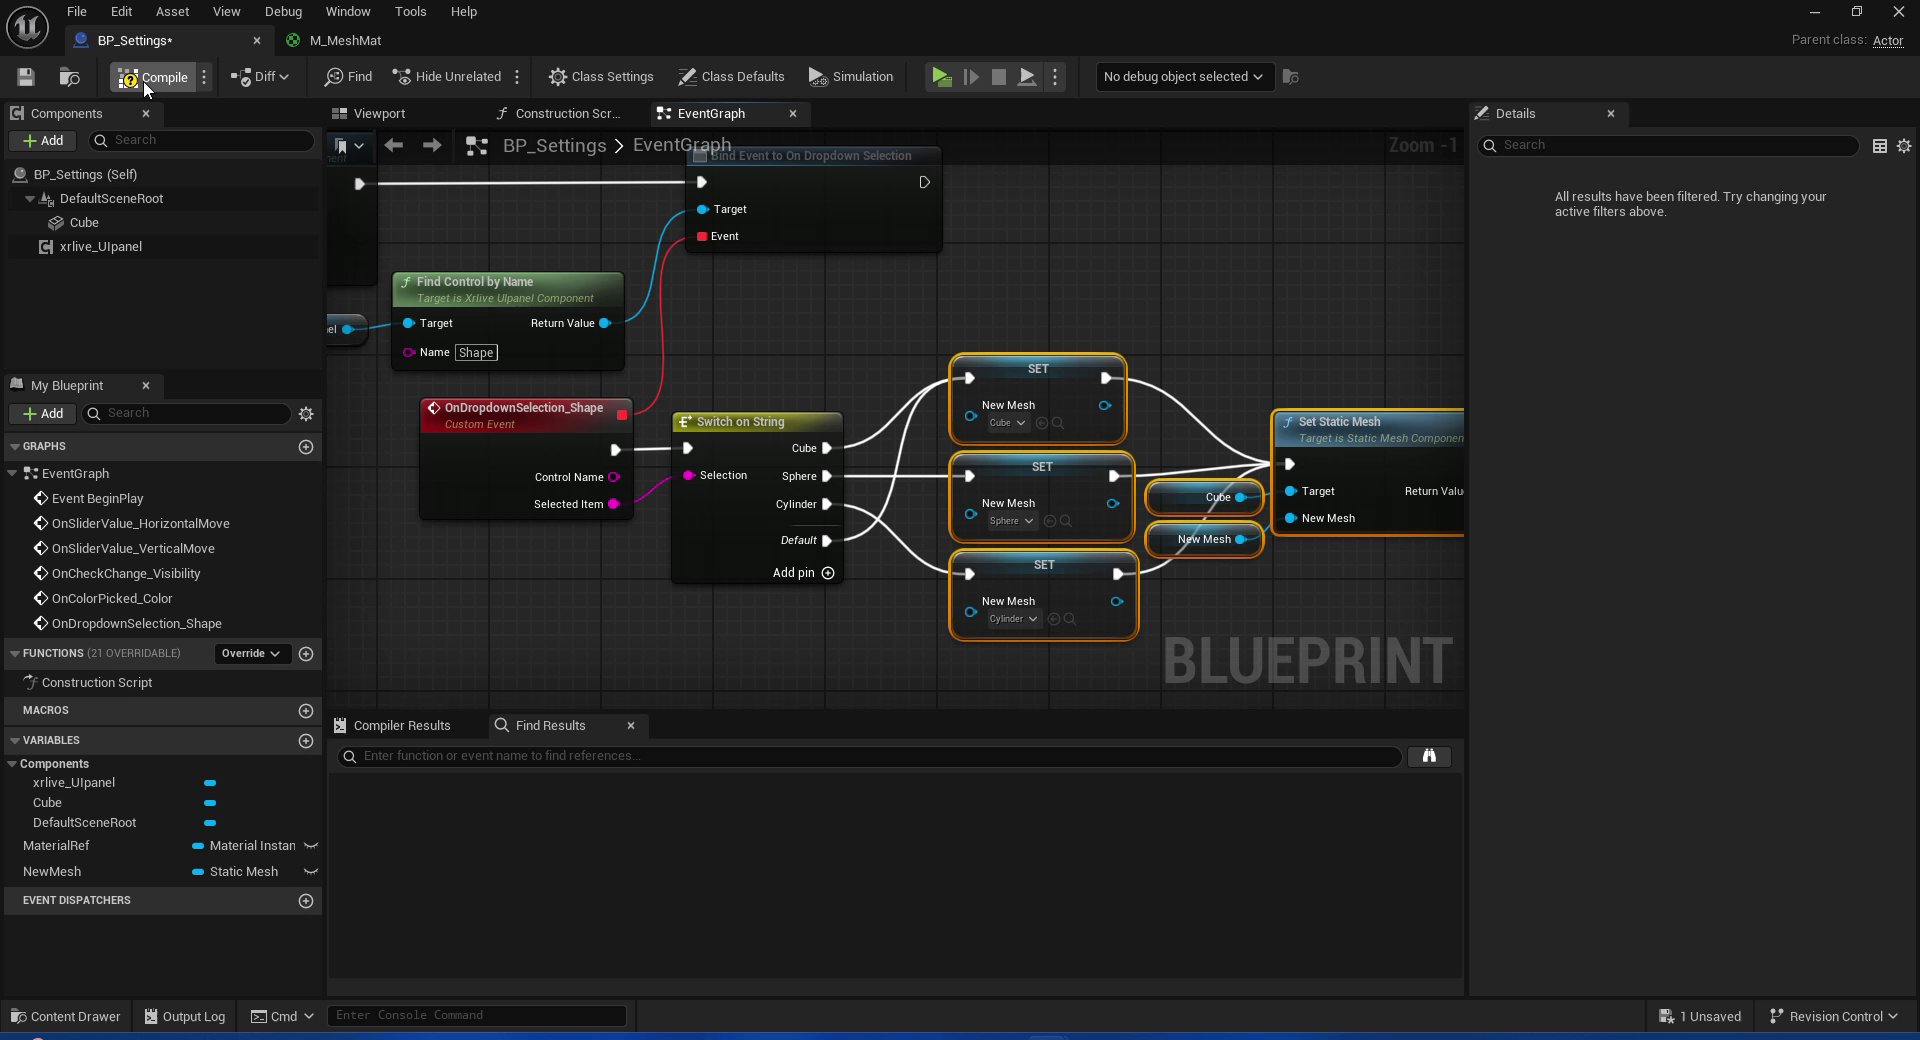Collapse the EventGraph tree node
The image size is (1920, 1040).
[12, 474]
